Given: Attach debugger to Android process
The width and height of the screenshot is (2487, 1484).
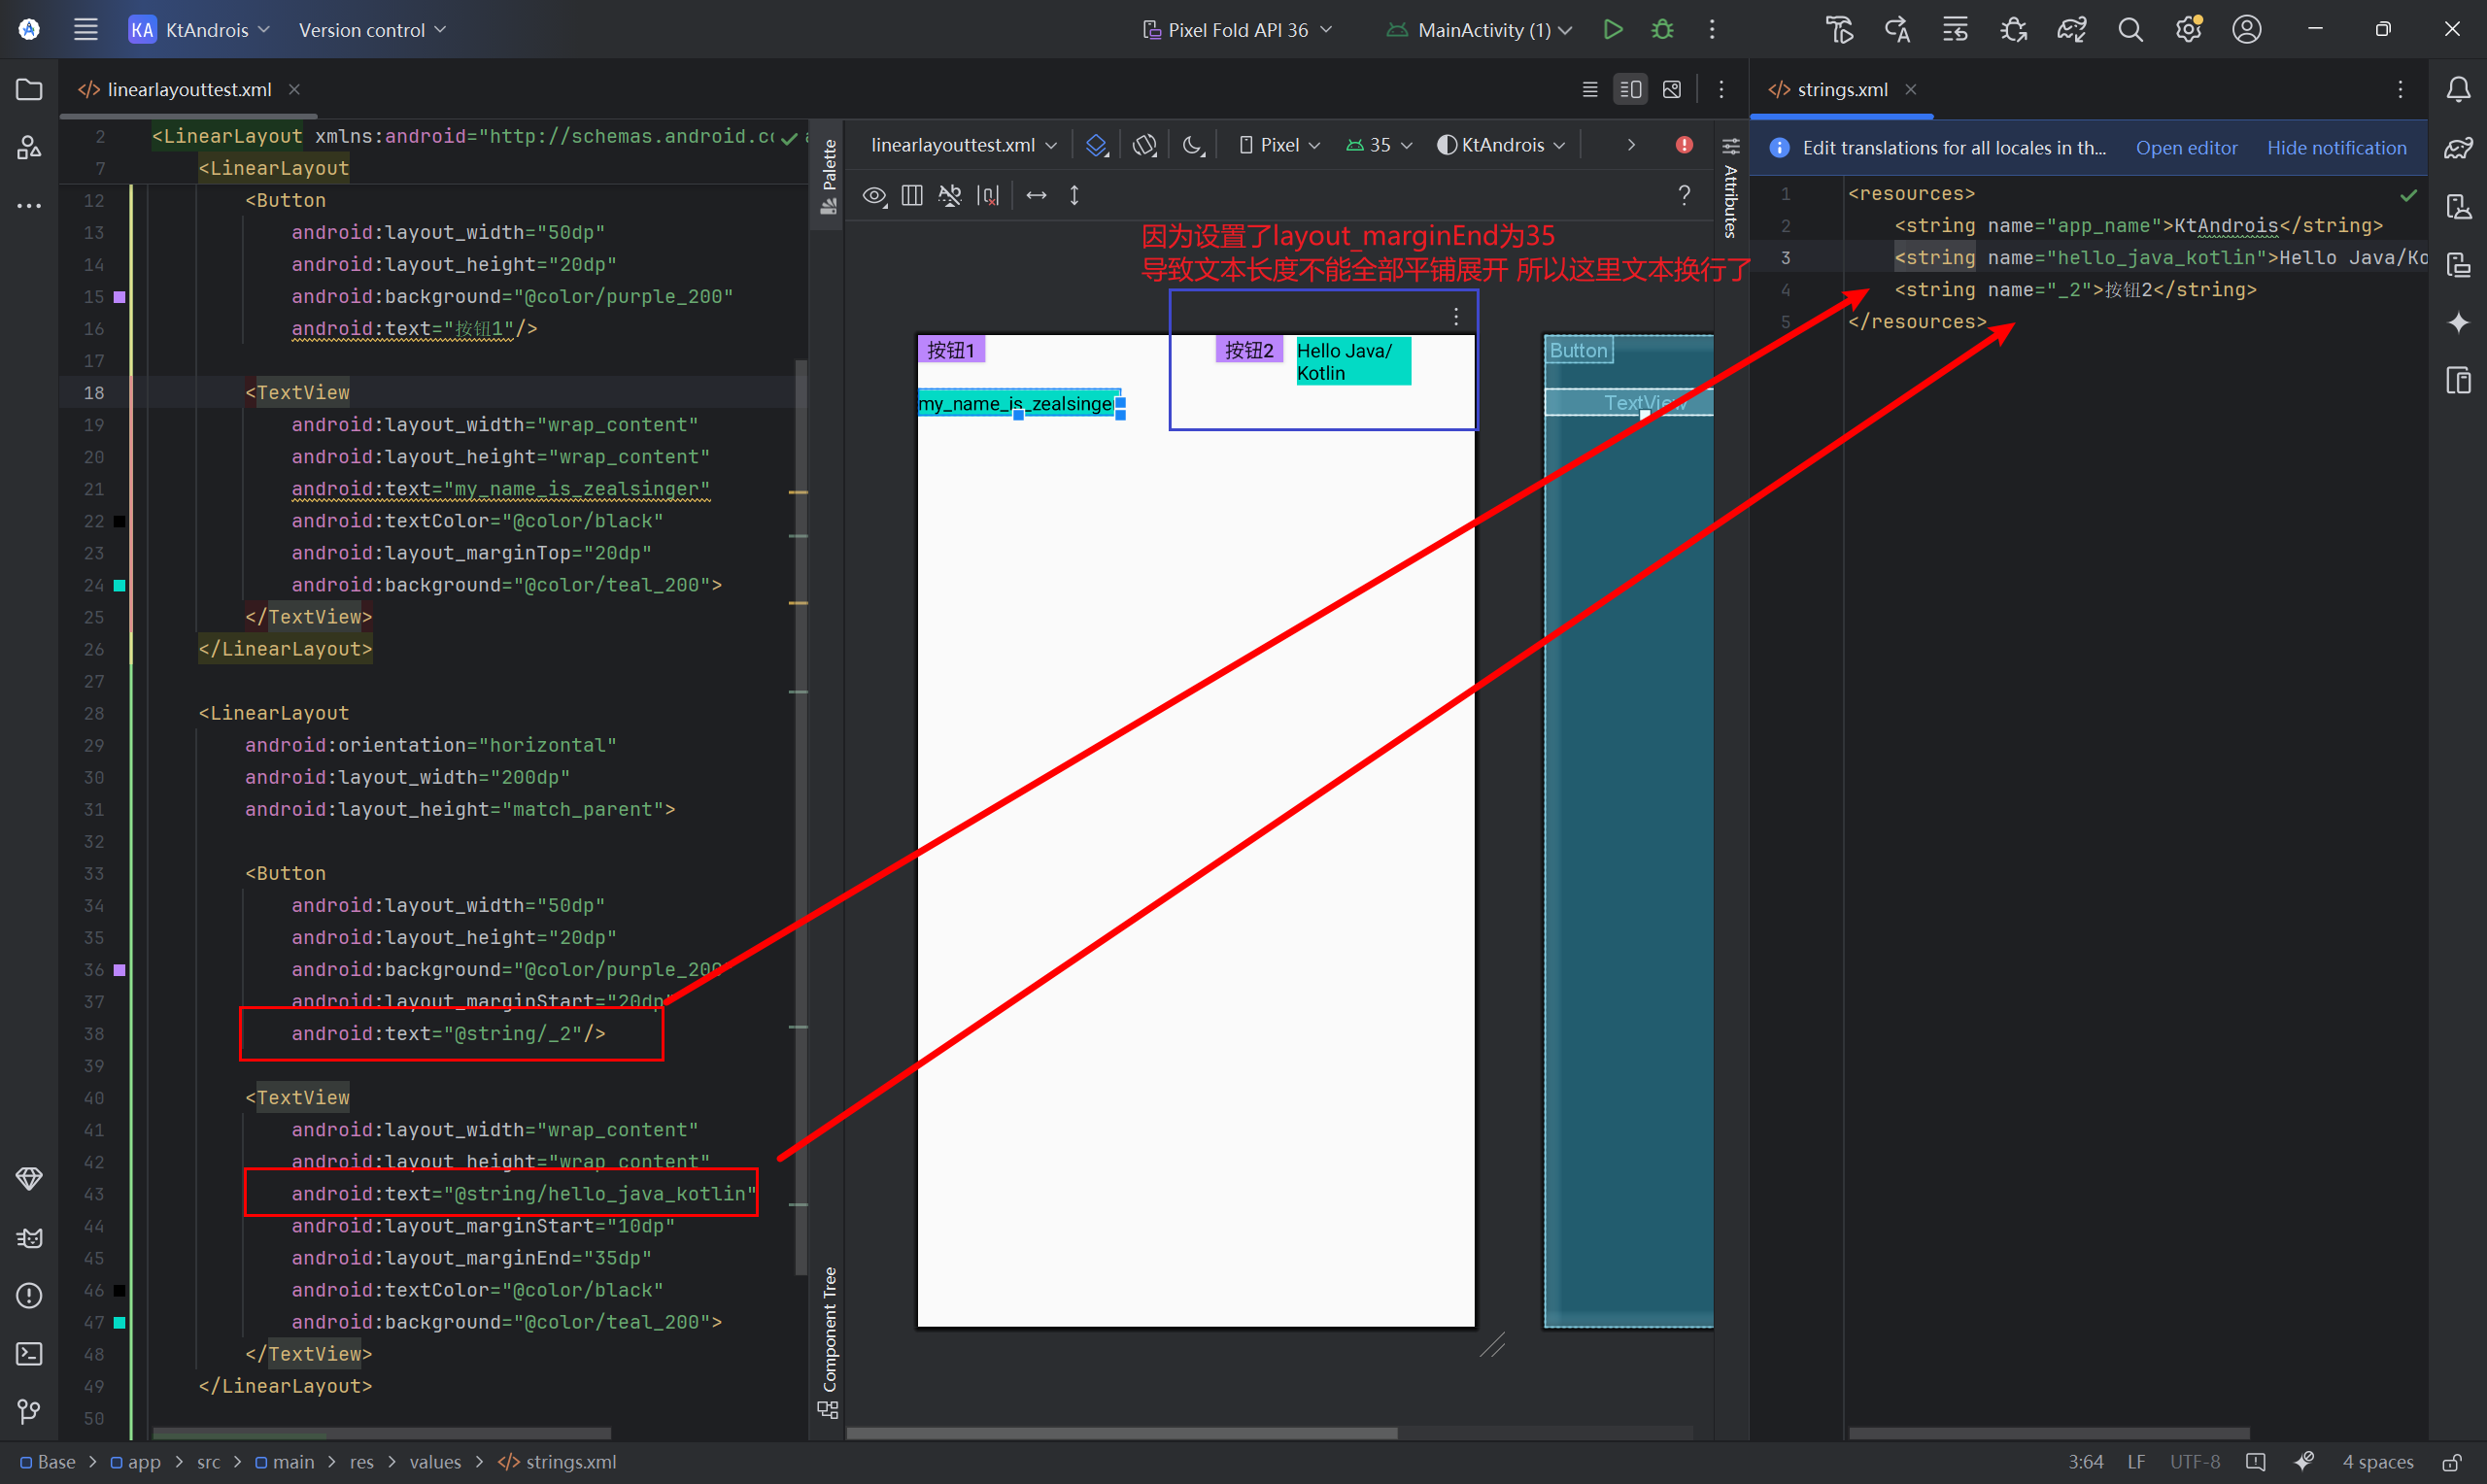Looking at the screenshot, I should 2013,30.
